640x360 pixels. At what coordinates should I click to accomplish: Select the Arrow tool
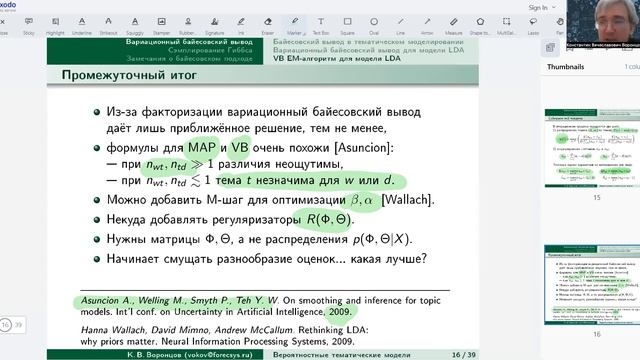click(x=427, y=25)
